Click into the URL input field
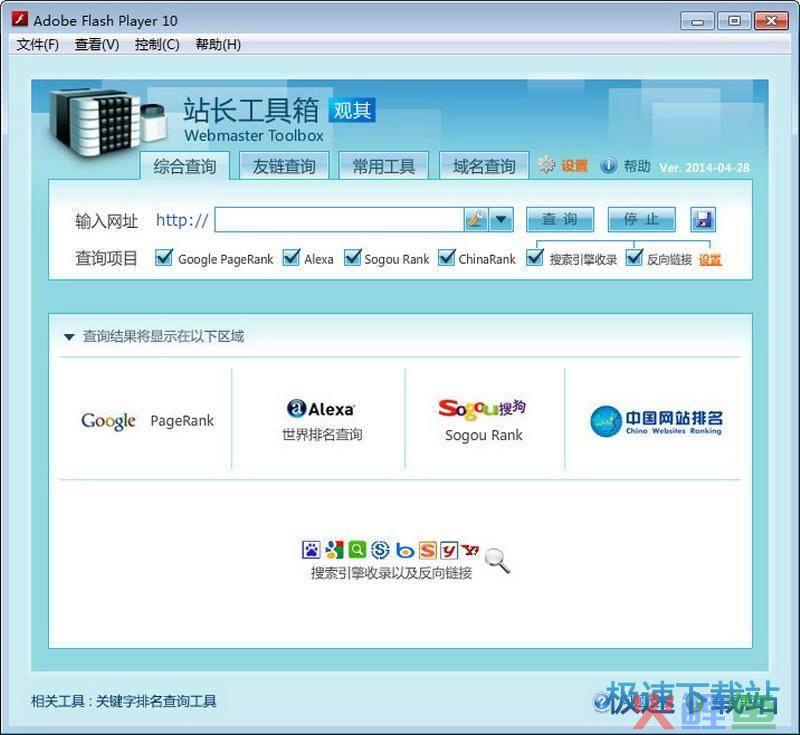The image size is (800, 735). pyautogui.click(x=339, y=220)
